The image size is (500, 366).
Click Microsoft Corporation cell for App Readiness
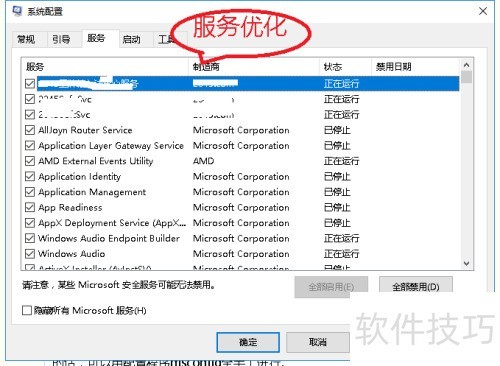pyautogui.click(x=241, y=207)
